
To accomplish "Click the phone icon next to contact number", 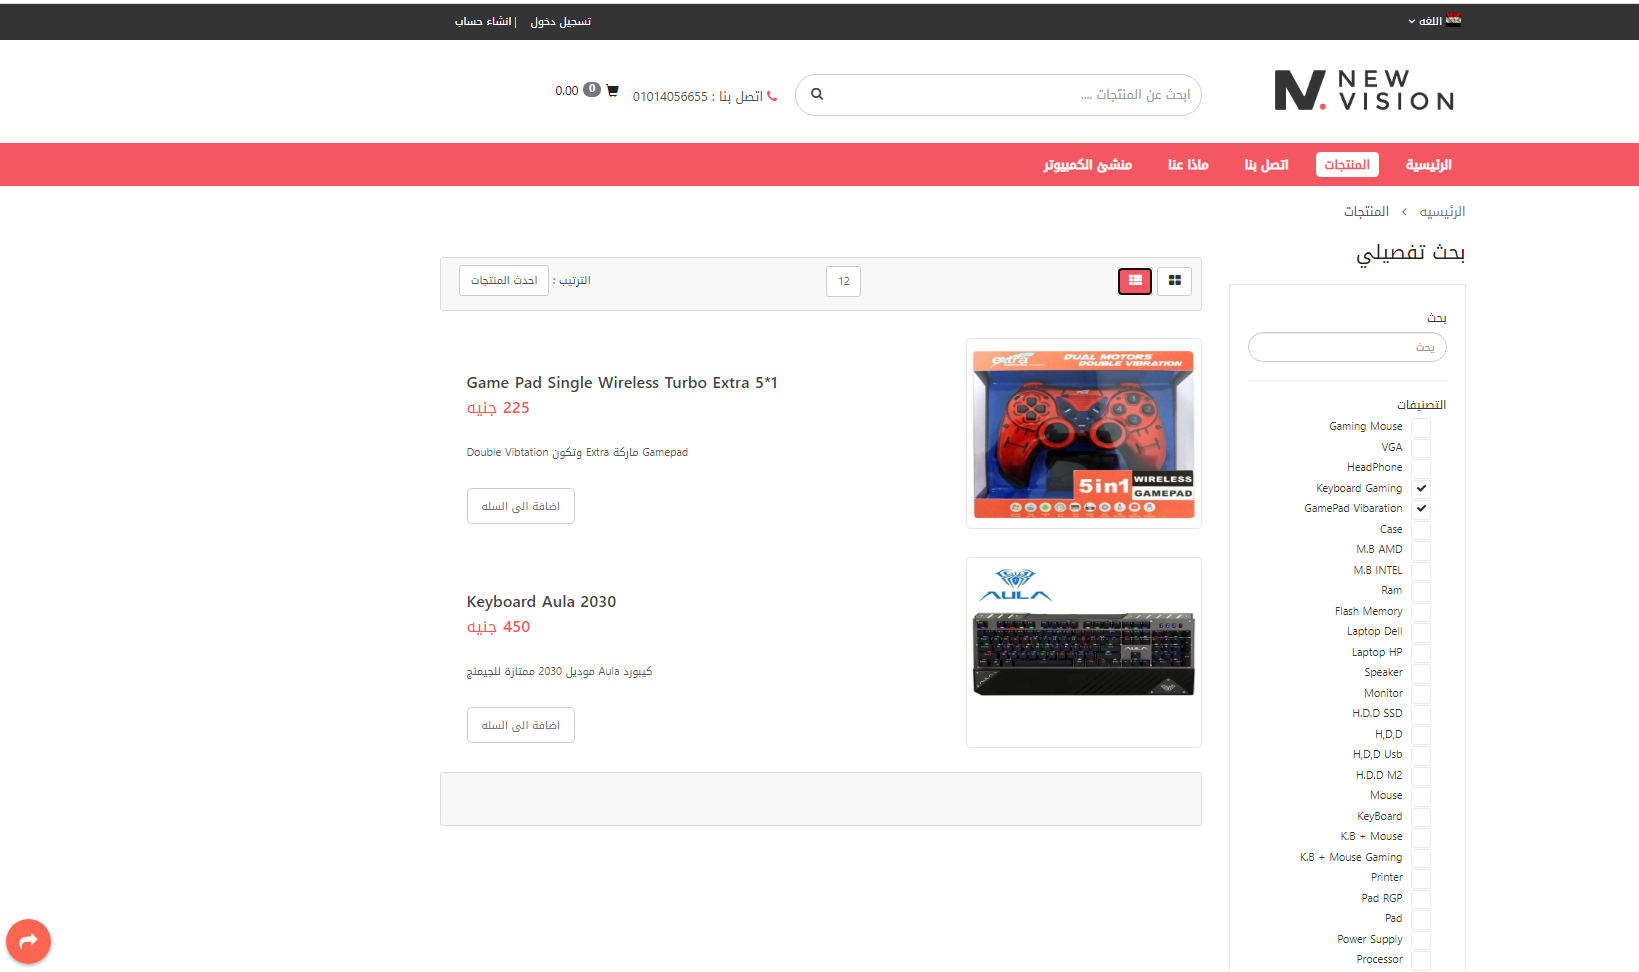I will pos(772,96).
